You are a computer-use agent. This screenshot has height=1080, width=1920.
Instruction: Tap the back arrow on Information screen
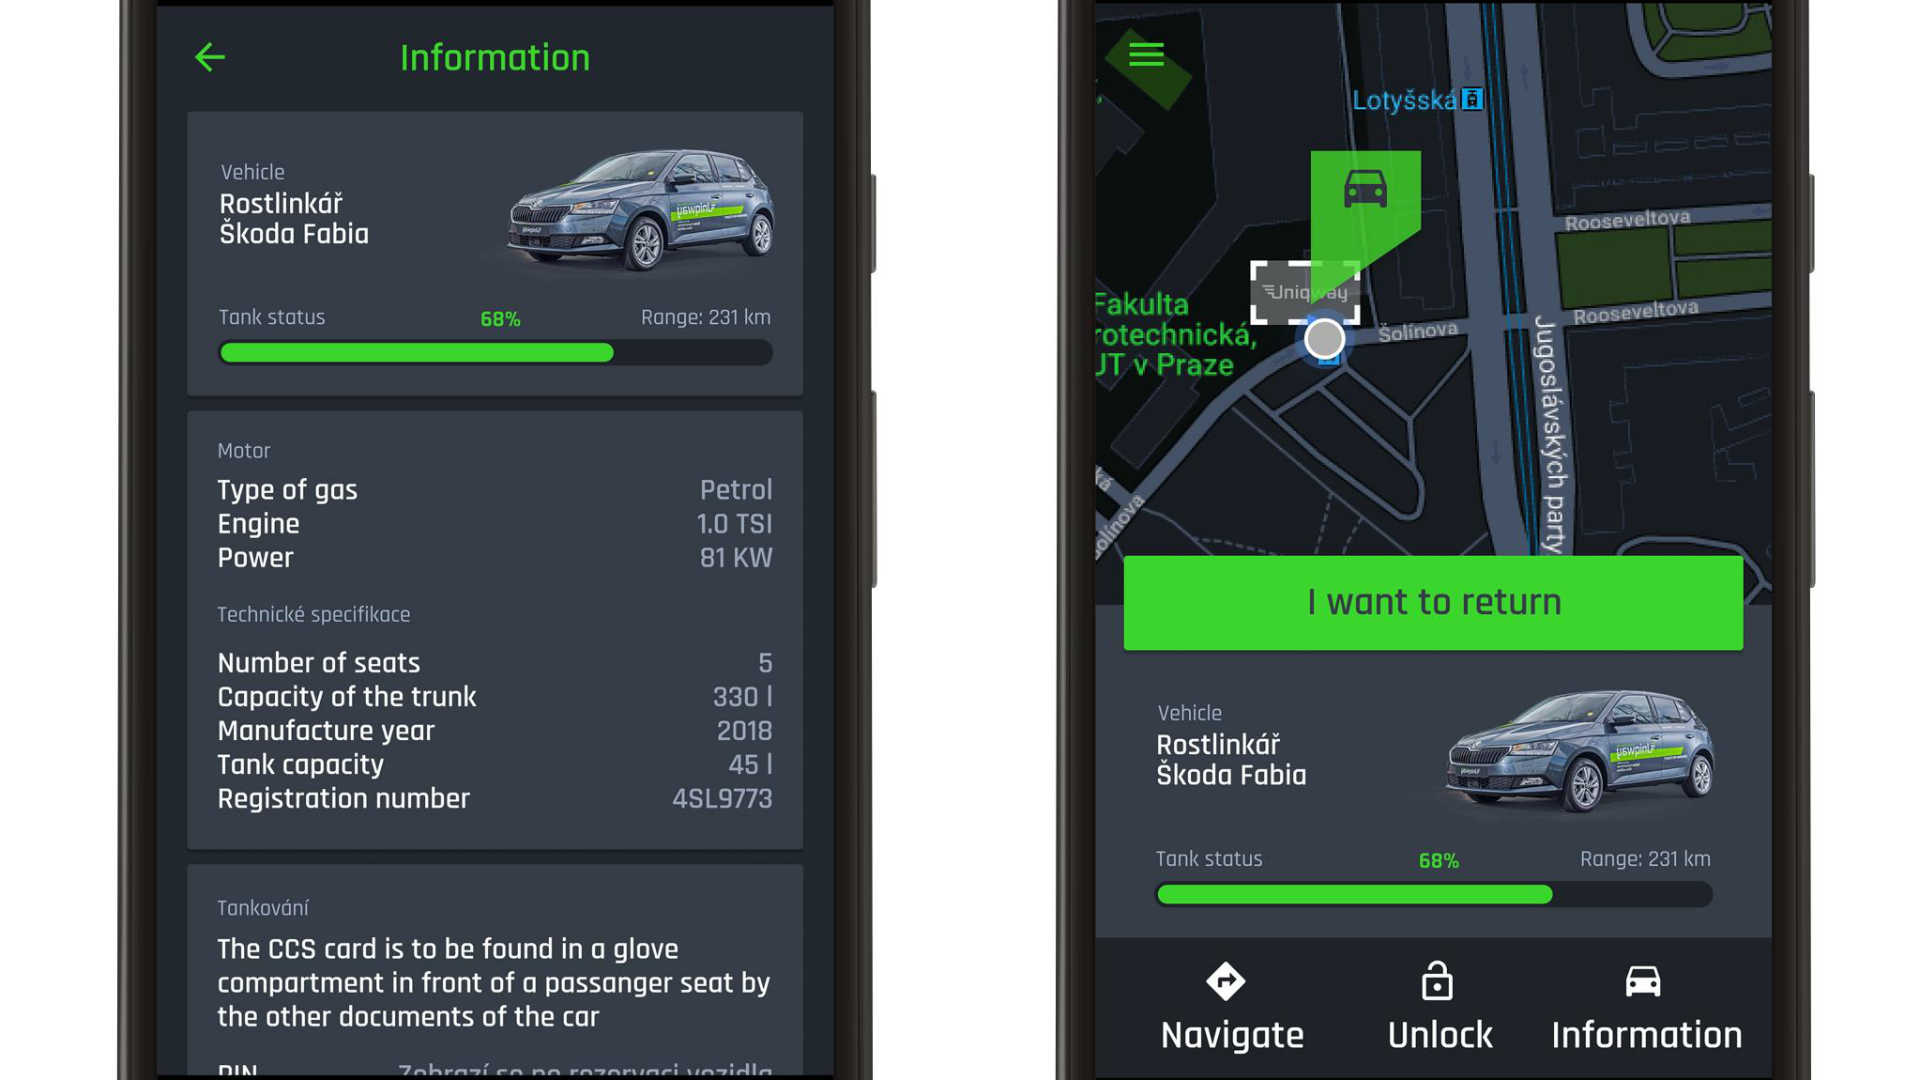coord(210,55)
